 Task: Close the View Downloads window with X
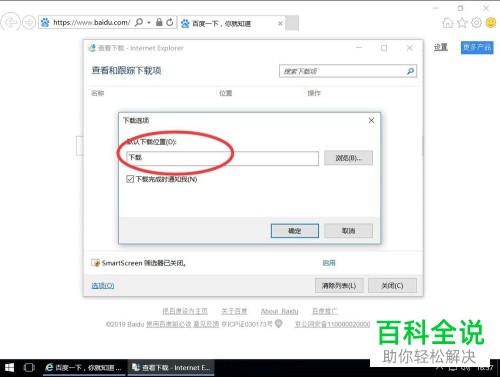point(410,48)
